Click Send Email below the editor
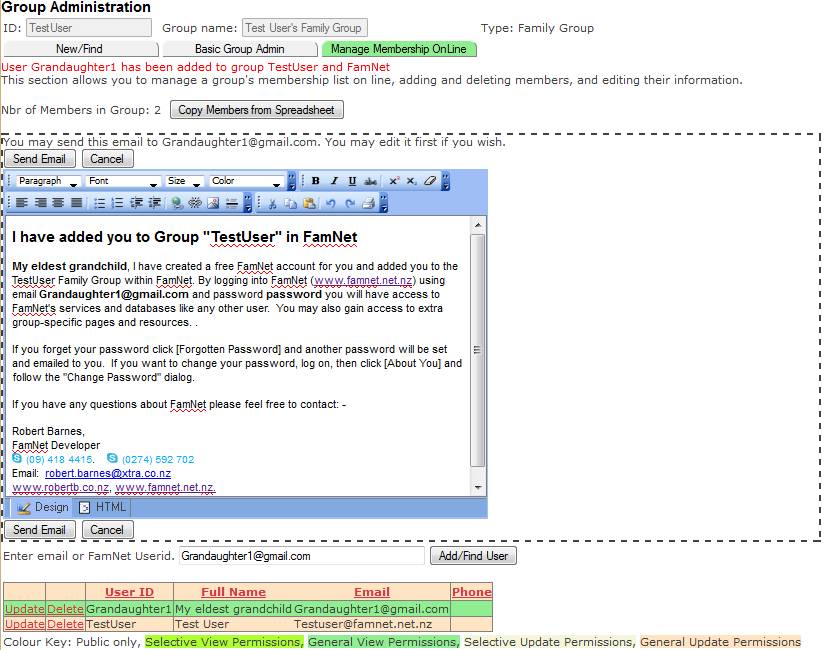Image resolution: width=824 pixels, height=650 pixels. click(x=40, y=530)
